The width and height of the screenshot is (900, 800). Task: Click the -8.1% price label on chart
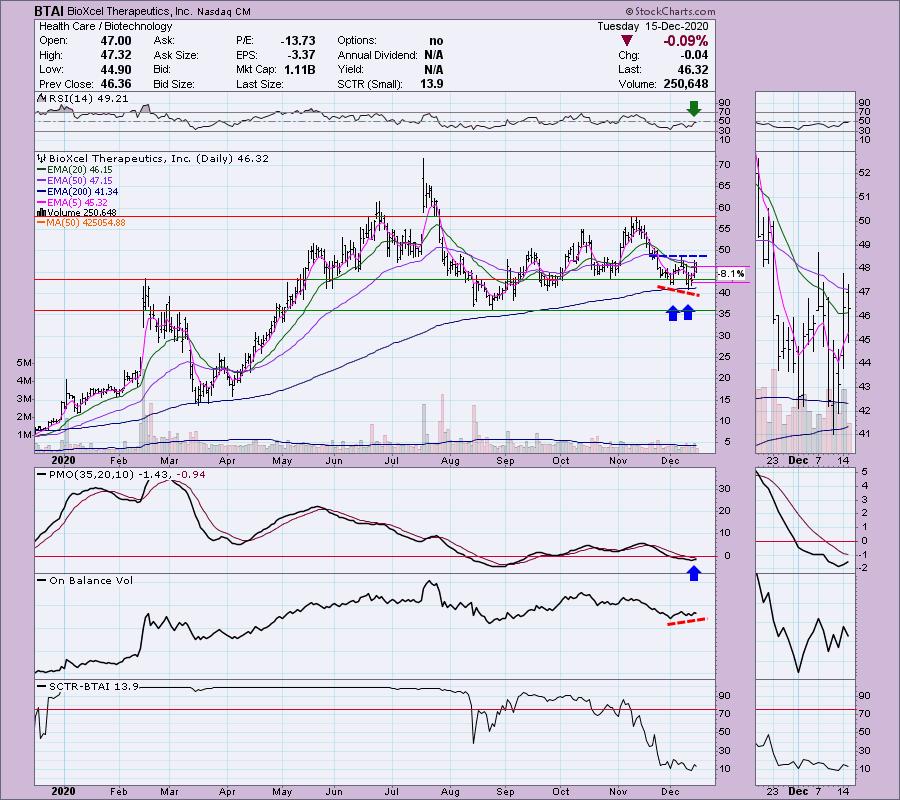coord(731,274)
